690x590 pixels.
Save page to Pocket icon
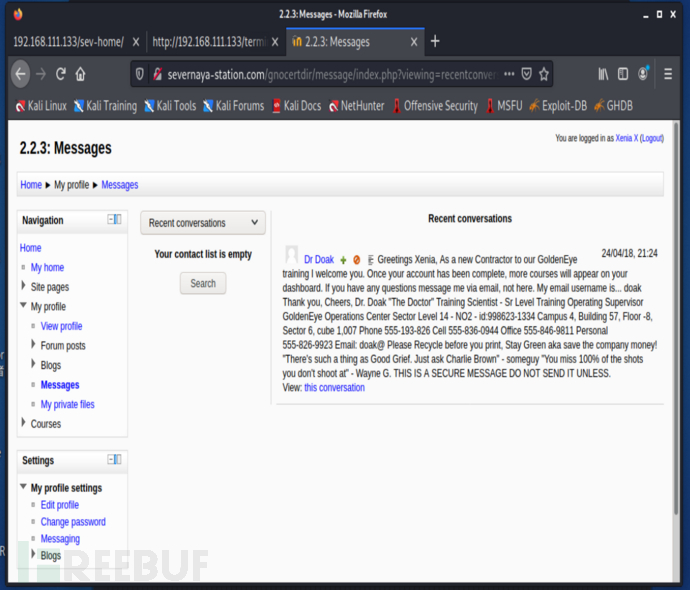526,74
